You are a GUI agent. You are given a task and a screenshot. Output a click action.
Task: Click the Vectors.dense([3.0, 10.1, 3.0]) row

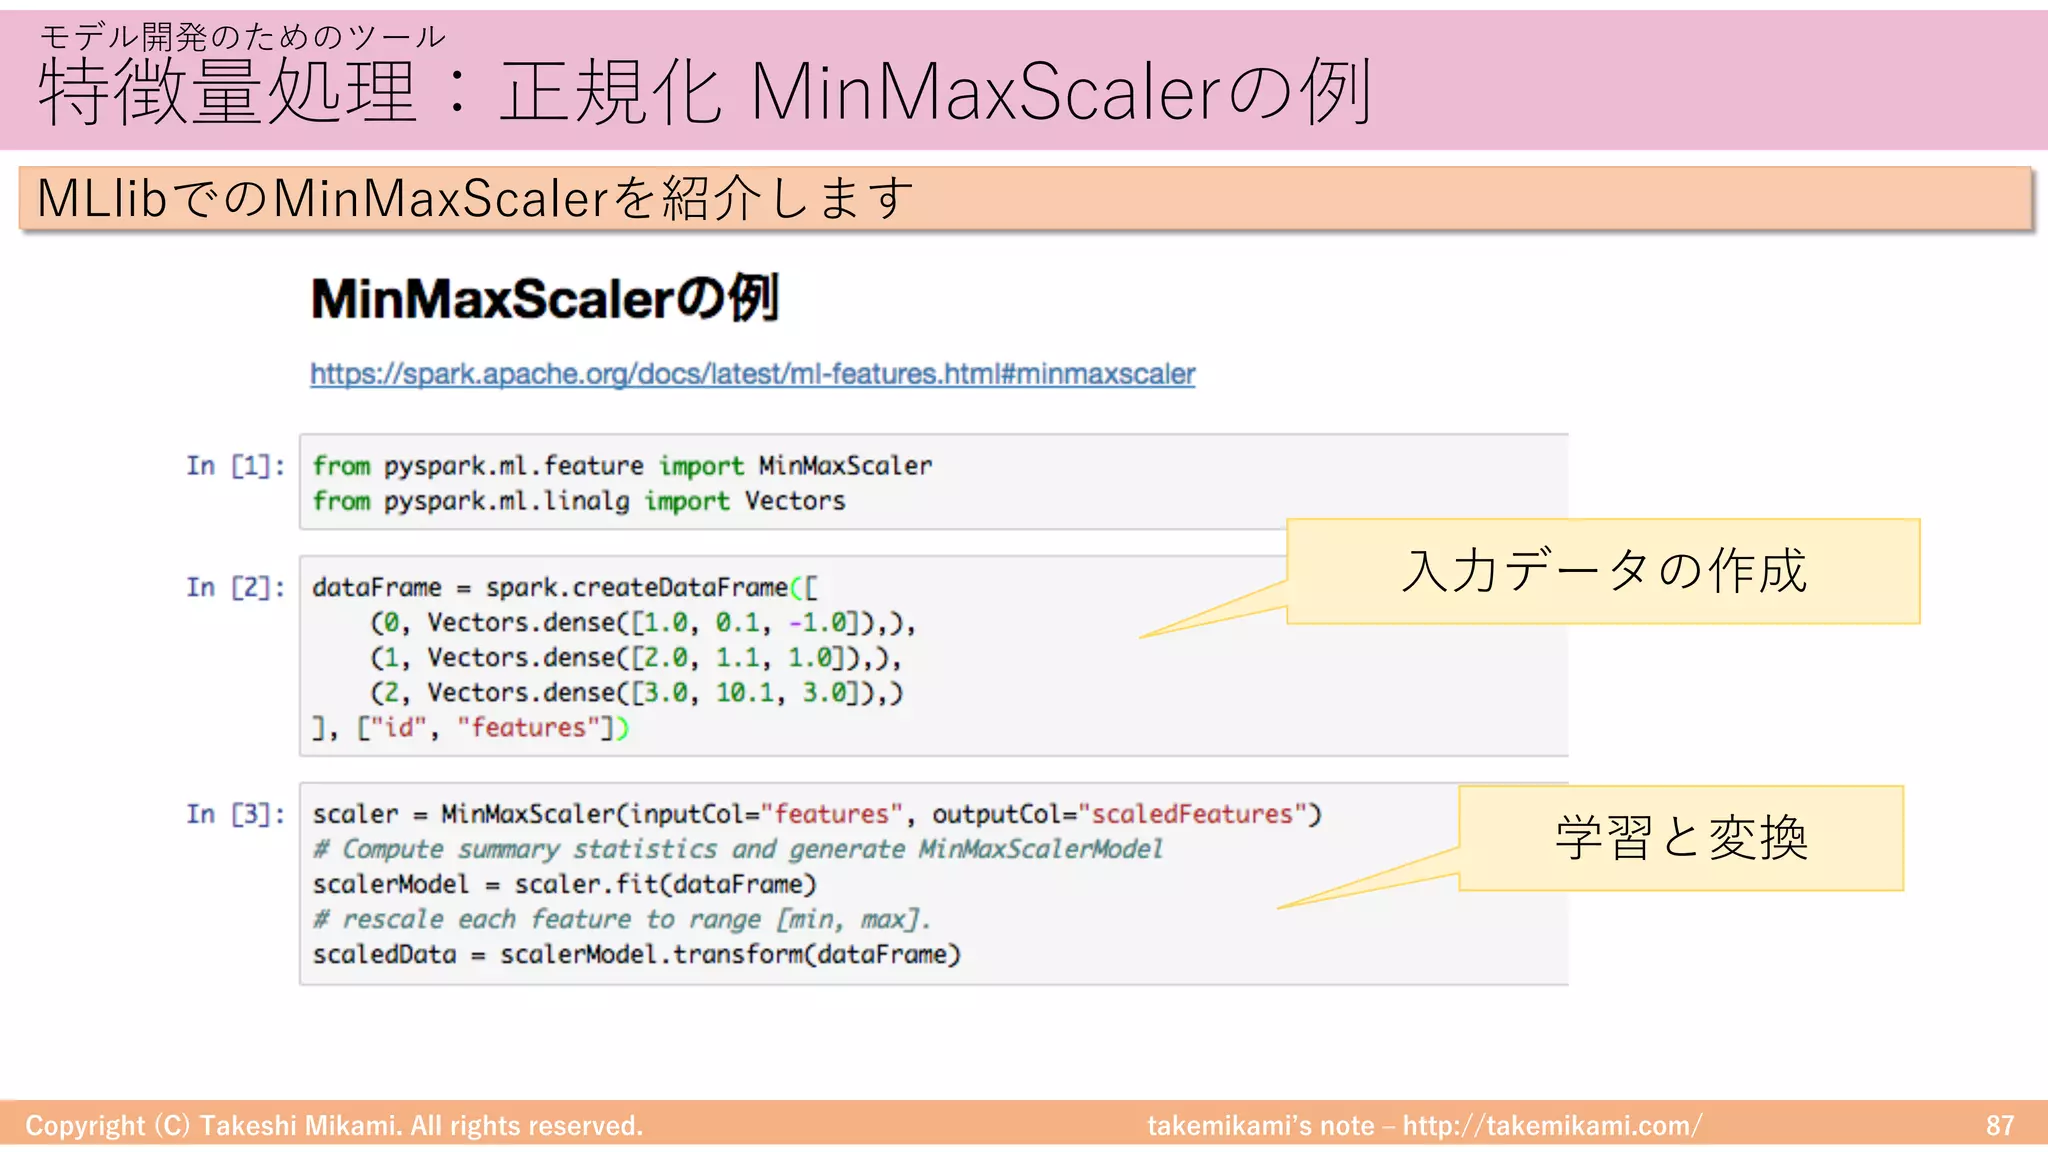637,693
